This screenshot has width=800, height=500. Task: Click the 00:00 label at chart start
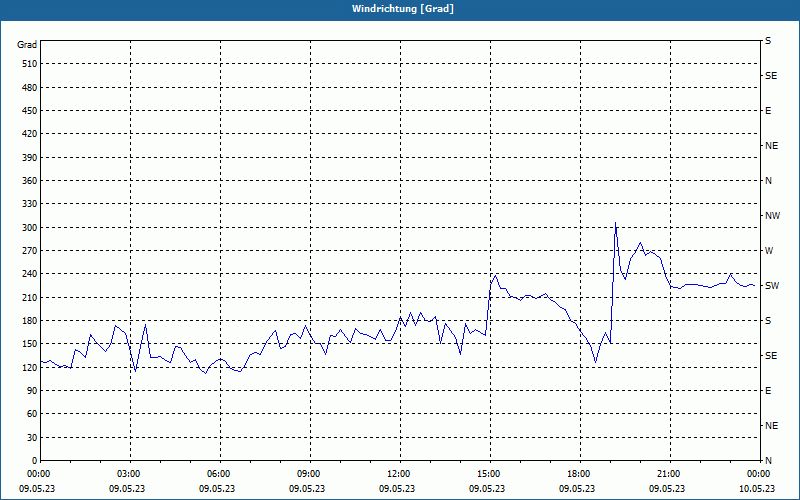tap(37, 474)
